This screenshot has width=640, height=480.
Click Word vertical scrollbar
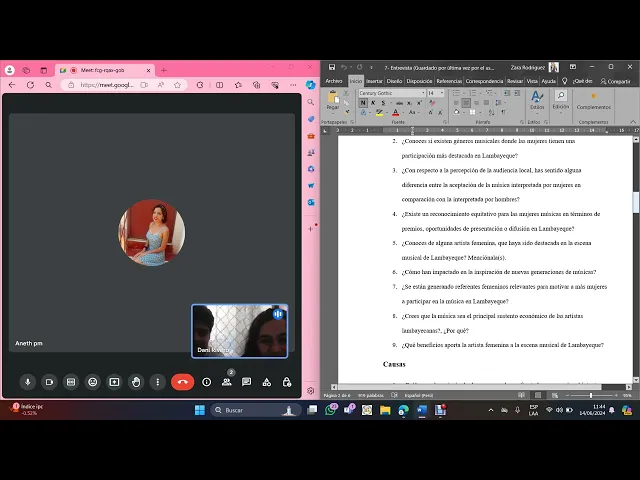click(636, 261)
